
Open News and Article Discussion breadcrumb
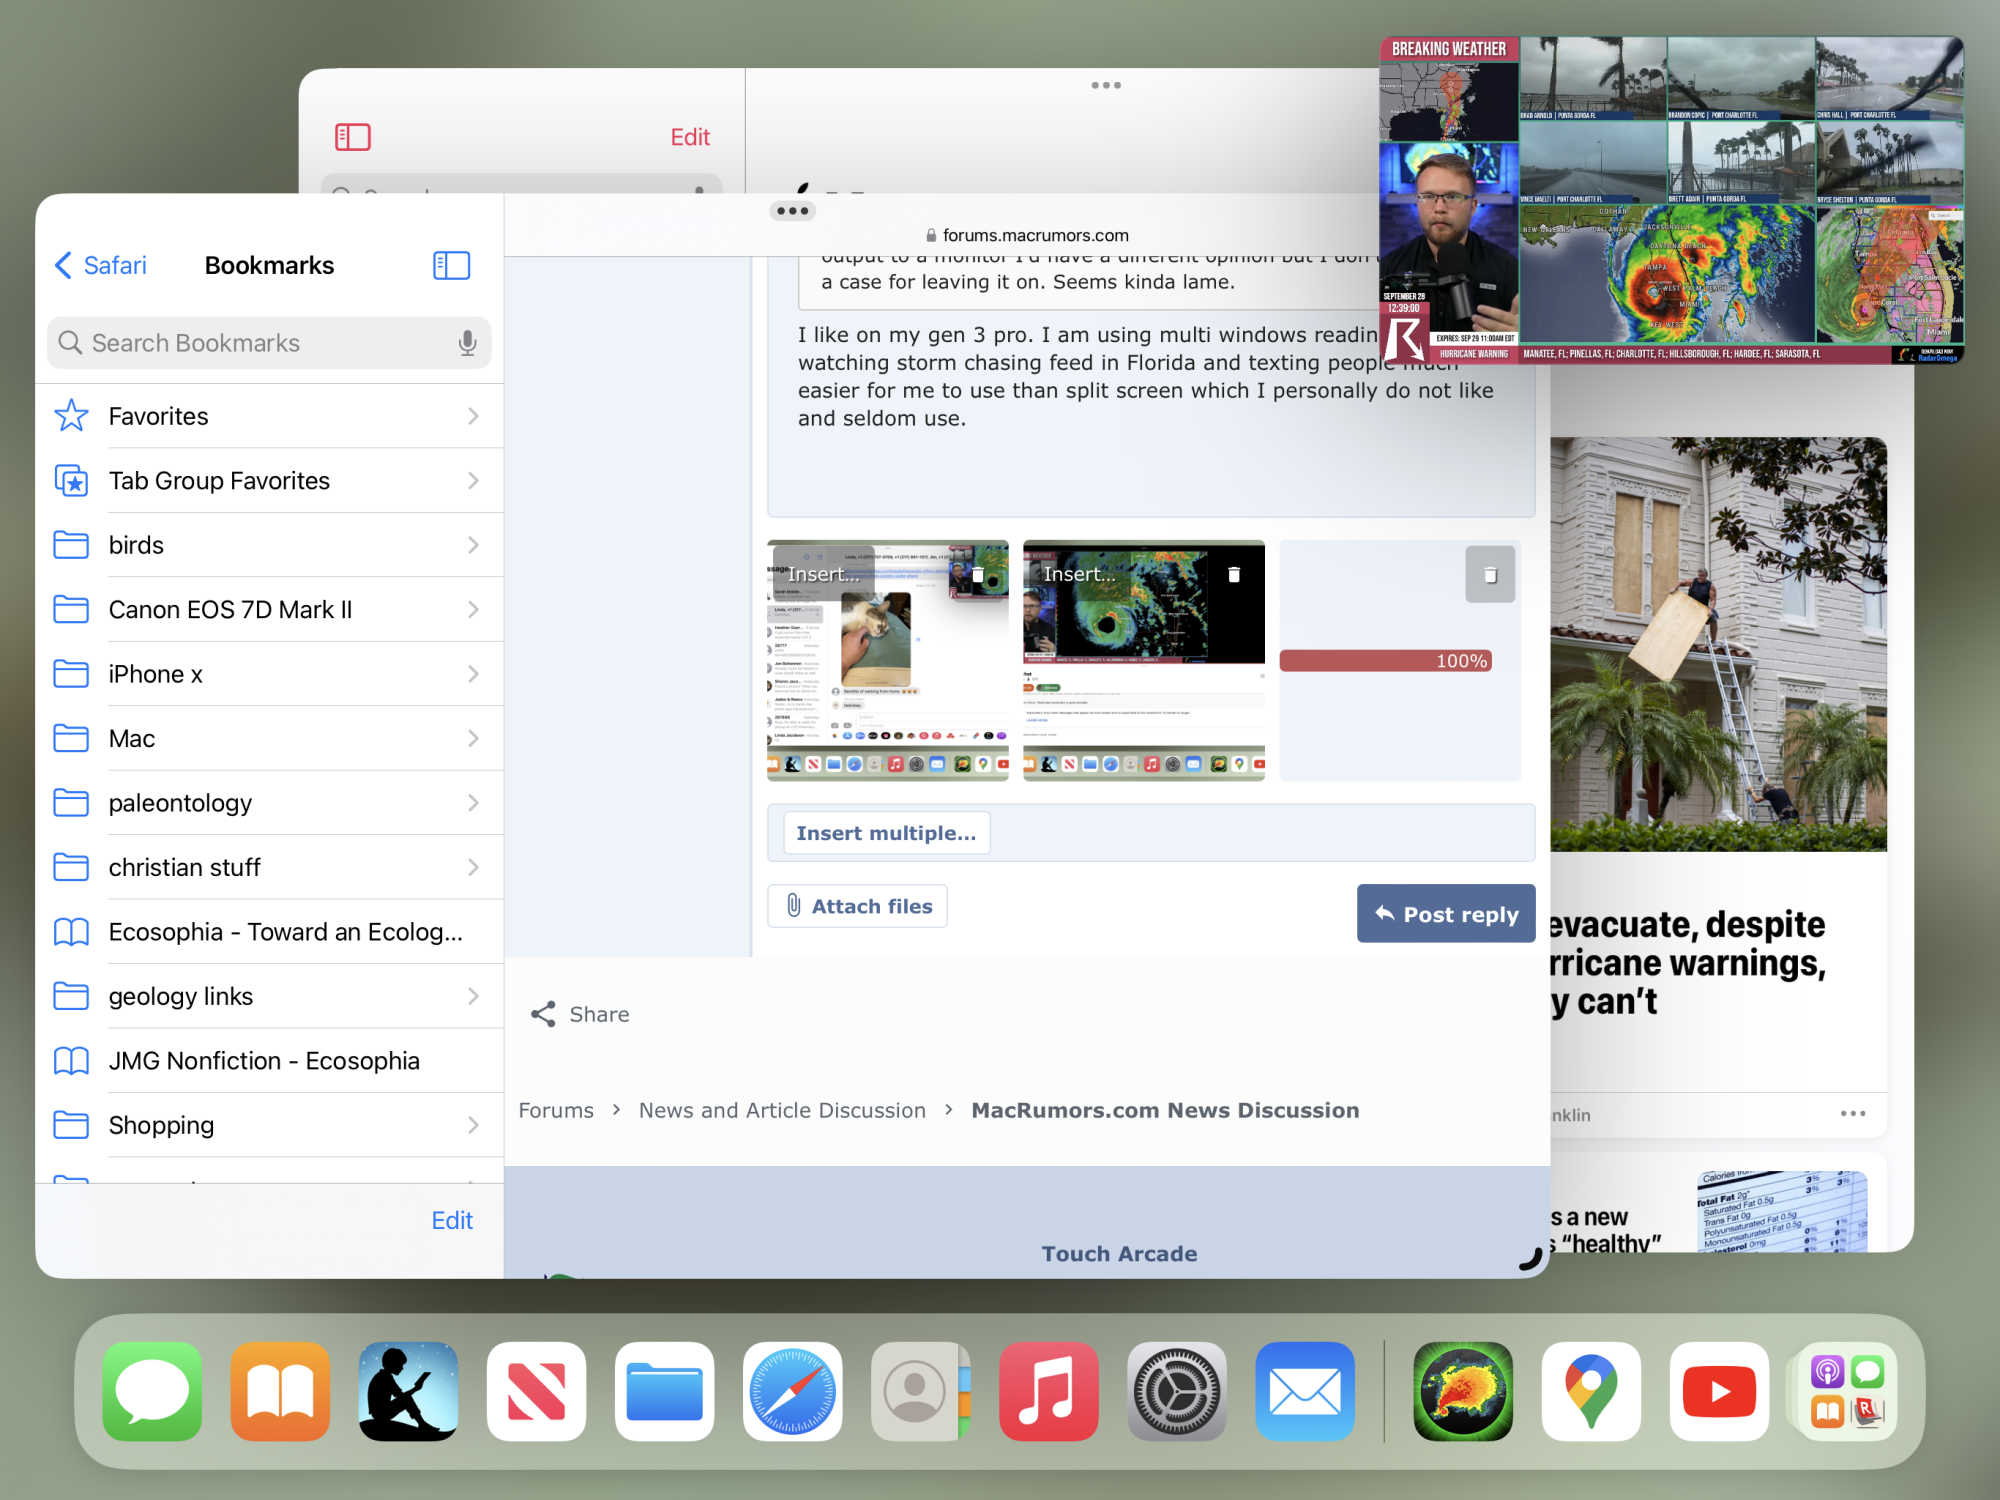[x=782, y=1110]
